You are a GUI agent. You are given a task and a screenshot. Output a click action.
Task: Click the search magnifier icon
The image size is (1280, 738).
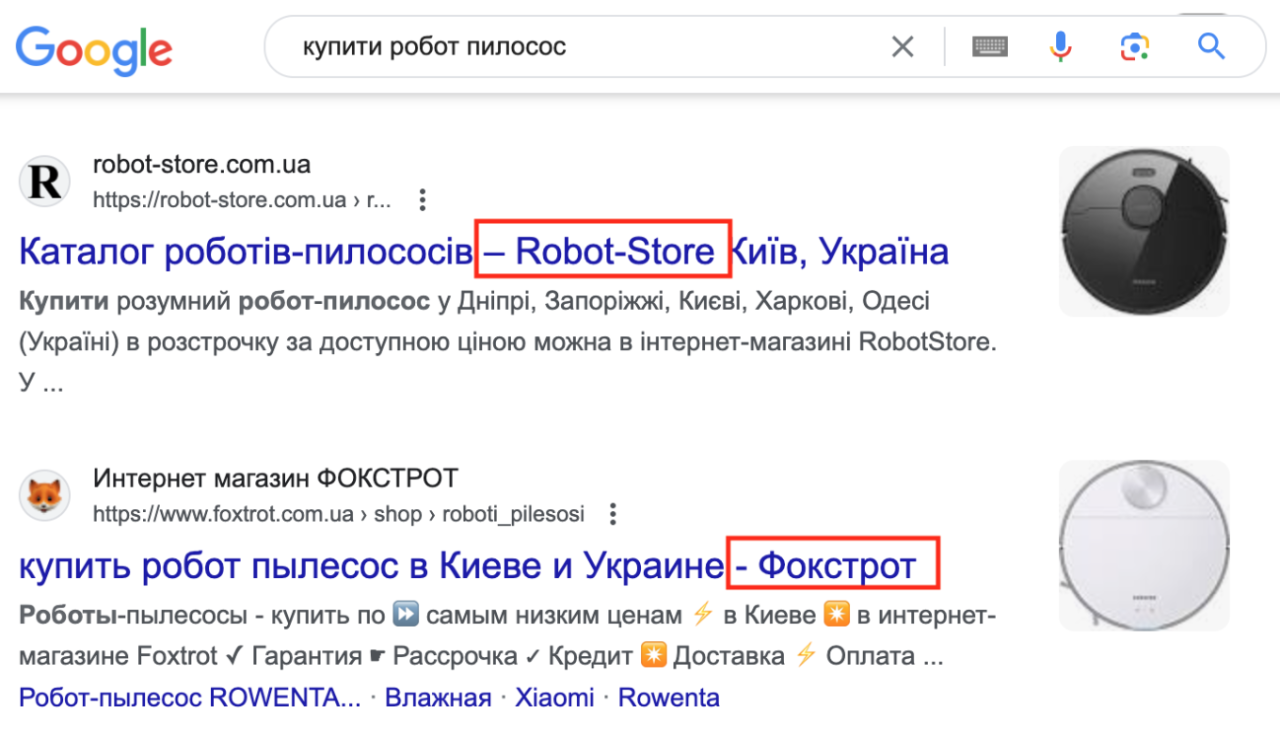[x=1210, y=46]
